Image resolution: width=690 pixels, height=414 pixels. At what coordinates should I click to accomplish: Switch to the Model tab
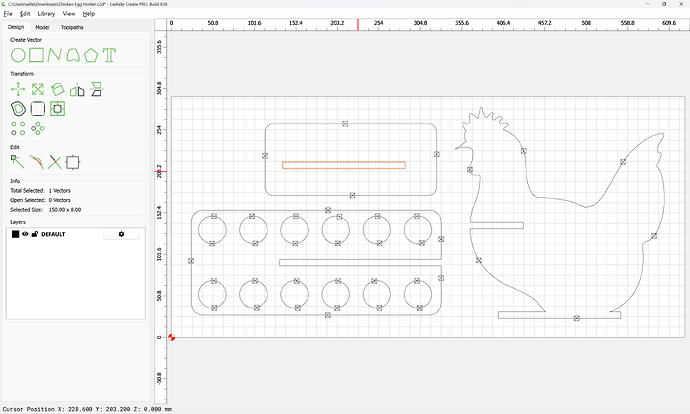pos(42,27)
